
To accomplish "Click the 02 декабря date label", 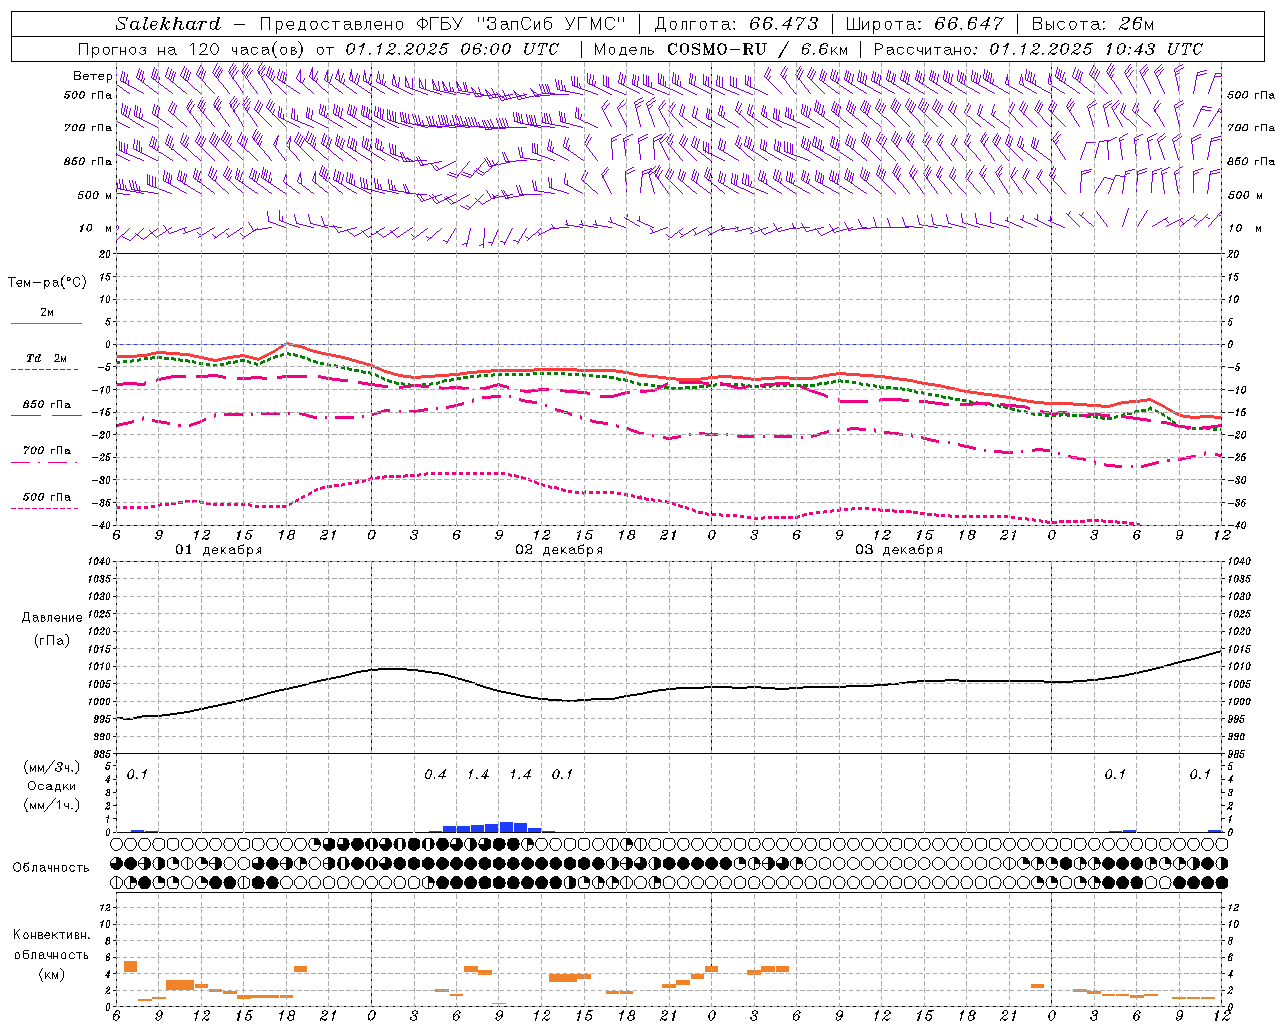I will (x=559, y=550).
